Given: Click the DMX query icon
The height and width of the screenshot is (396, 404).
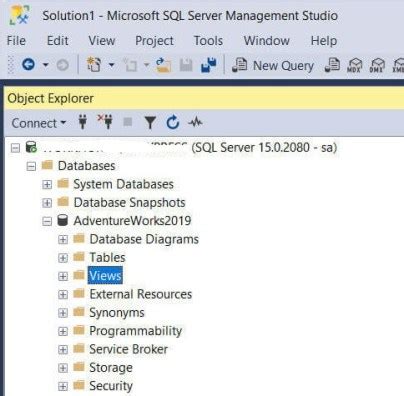Looking at the screenshot, I should tap(377, 65).
